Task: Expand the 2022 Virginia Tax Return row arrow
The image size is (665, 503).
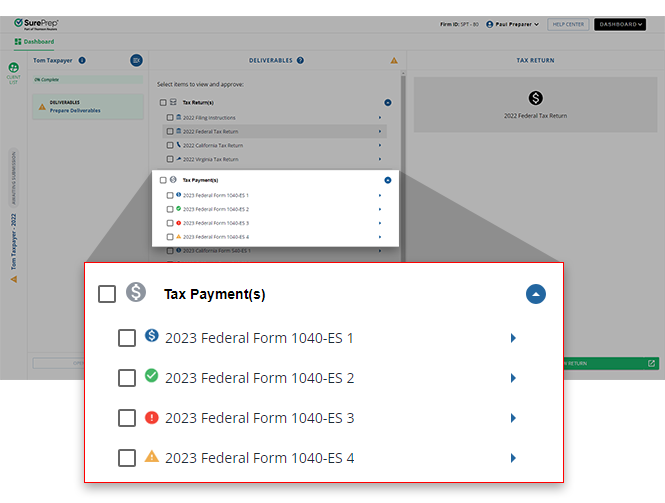Action: click(380, 159)
